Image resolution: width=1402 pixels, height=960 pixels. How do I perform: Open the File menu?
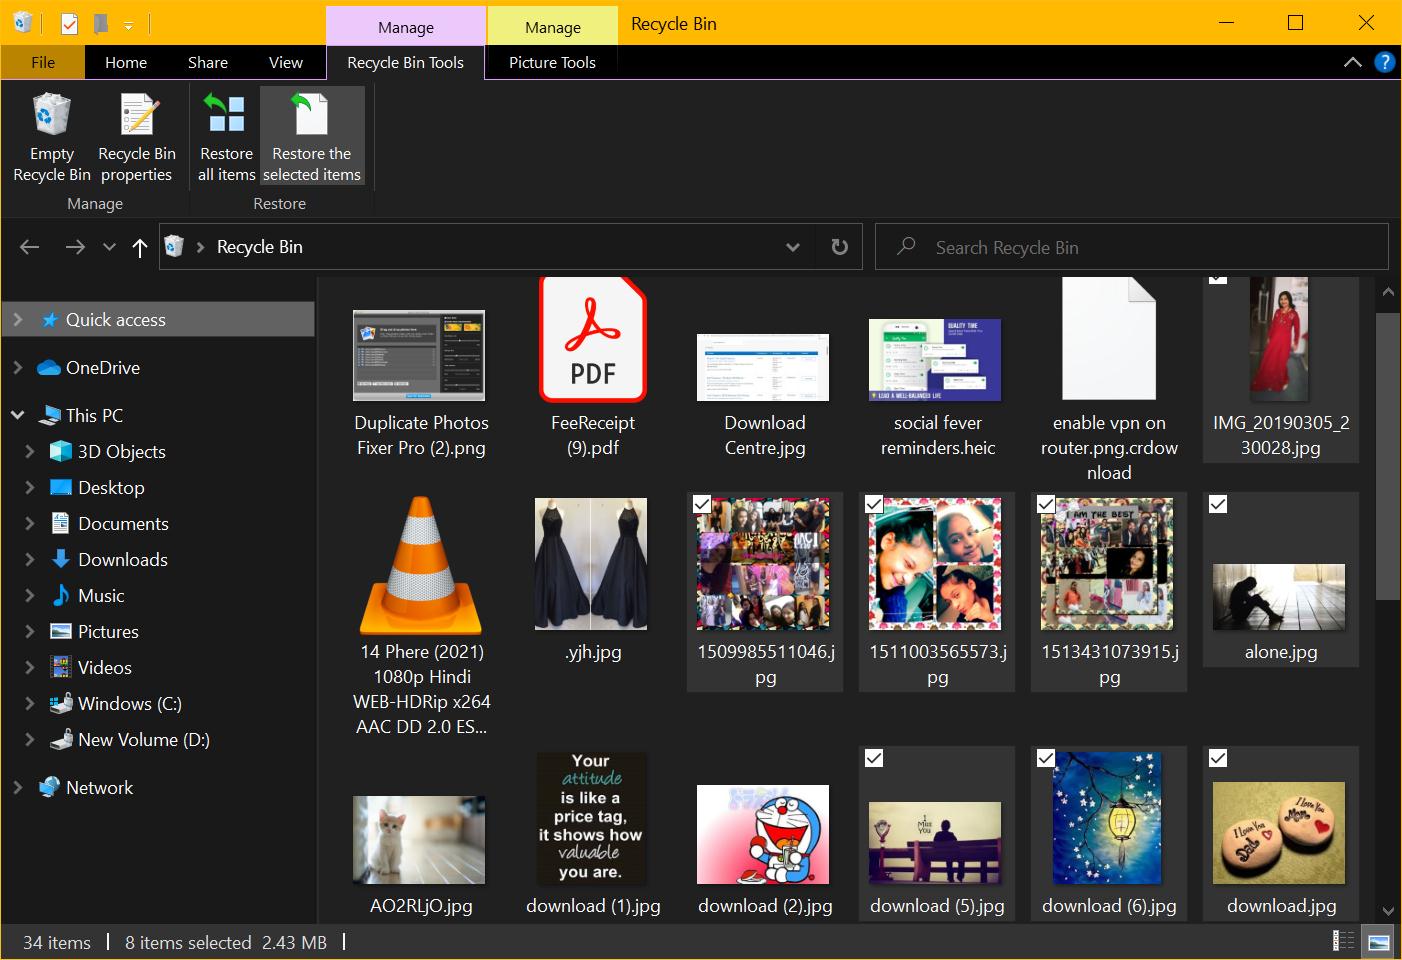click(42, 62)
